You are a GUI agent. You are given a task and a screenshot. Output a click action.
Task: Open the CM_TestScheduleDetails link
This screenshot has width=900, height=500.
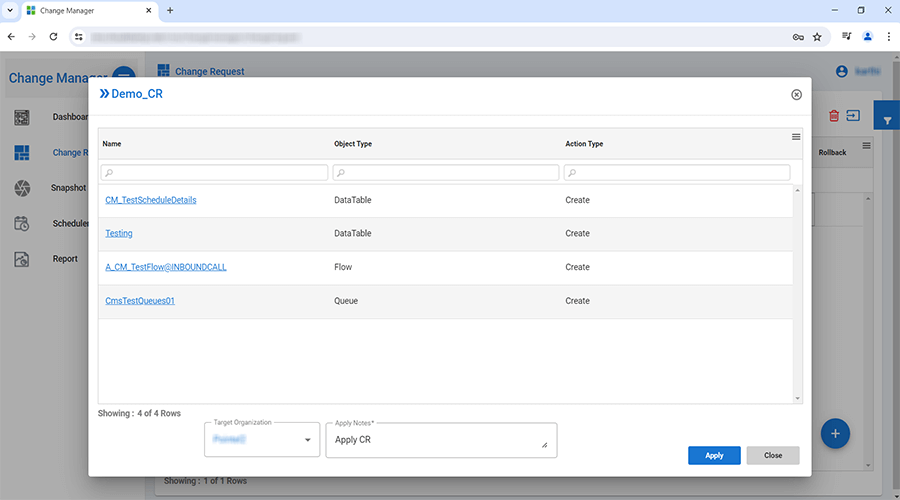(151, 200)
